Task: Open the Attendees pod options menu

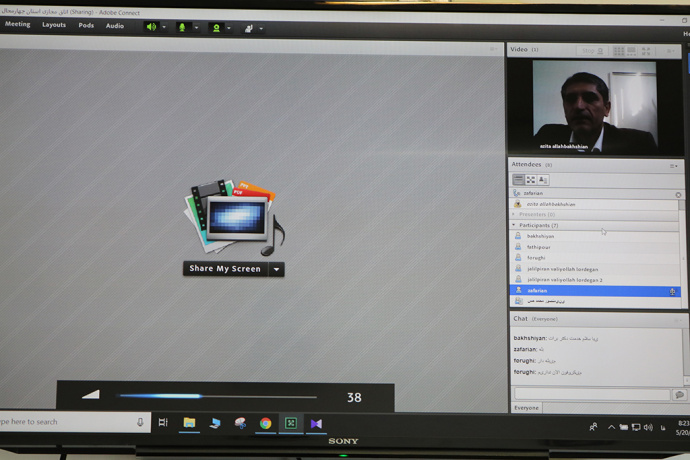Action: [x=674, y=165]
